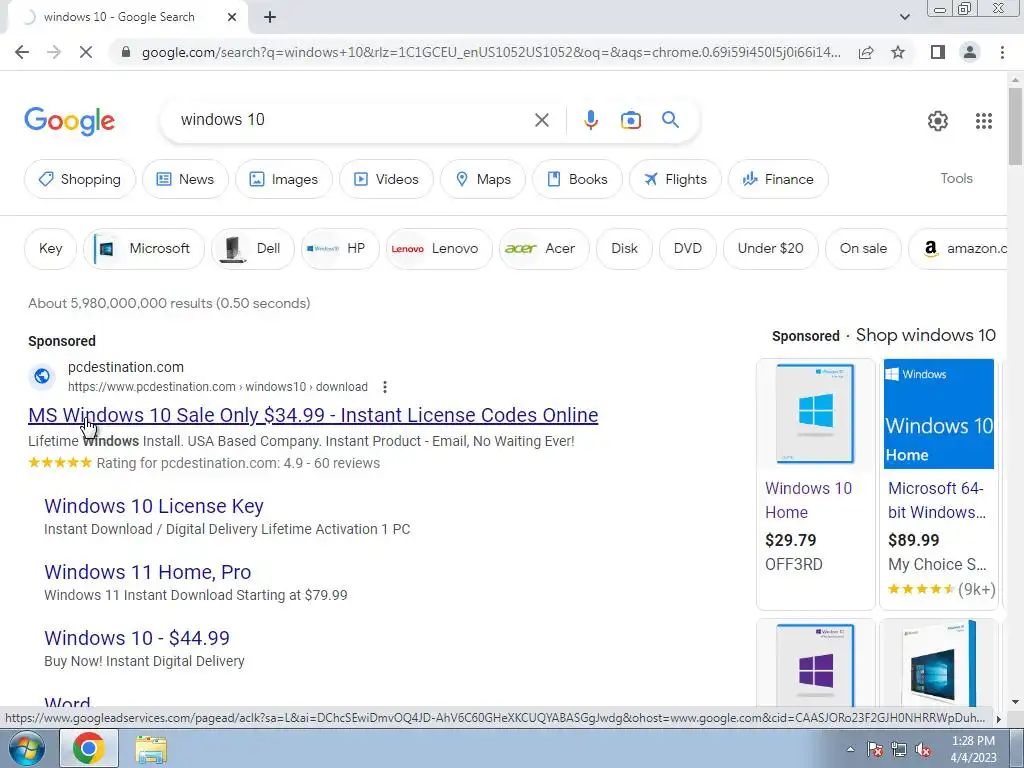The image size is (1024, 768).
Task: Open a new Chrome tab
Action: [x=270, y=18]
